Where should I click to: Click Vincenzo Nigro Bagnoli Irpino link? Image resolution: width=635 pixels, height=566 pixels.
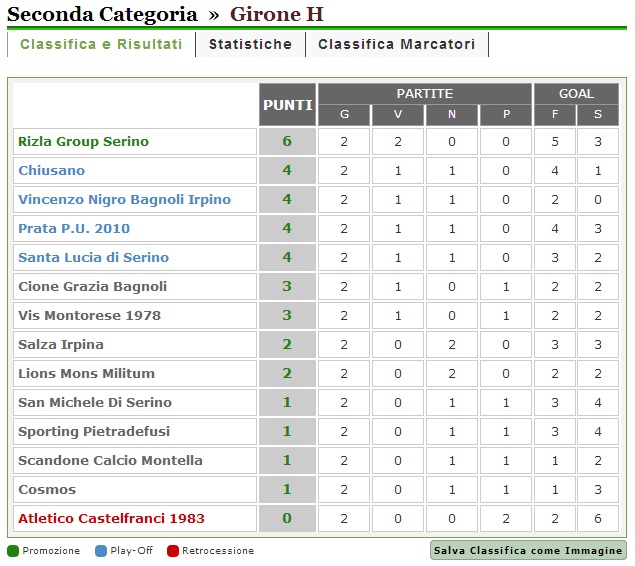124,200
